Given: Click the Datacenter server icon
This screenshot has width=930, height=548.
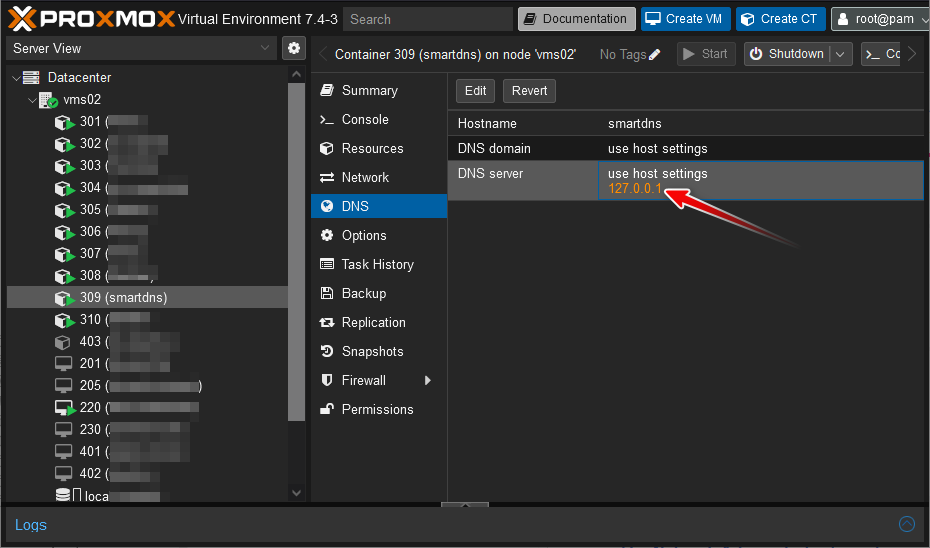Looking at the screenshot, I should (x=31, y=77).
